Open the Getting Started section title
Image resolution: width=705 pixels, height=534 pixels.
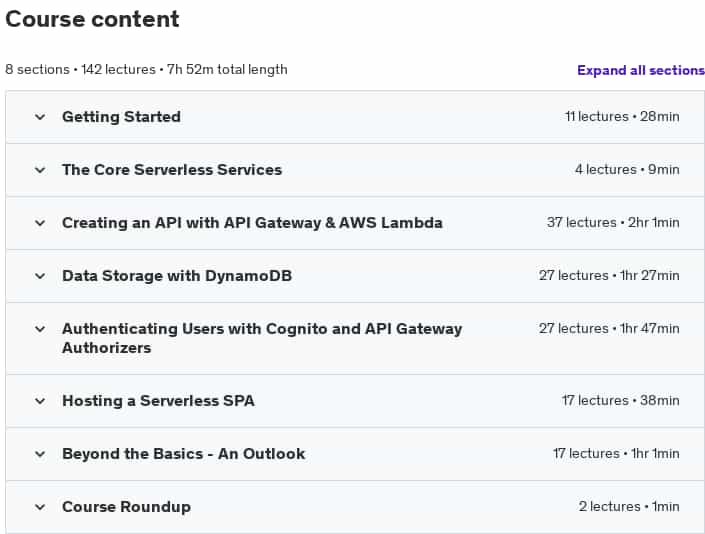pyautogui.click(x=121, y=117)
